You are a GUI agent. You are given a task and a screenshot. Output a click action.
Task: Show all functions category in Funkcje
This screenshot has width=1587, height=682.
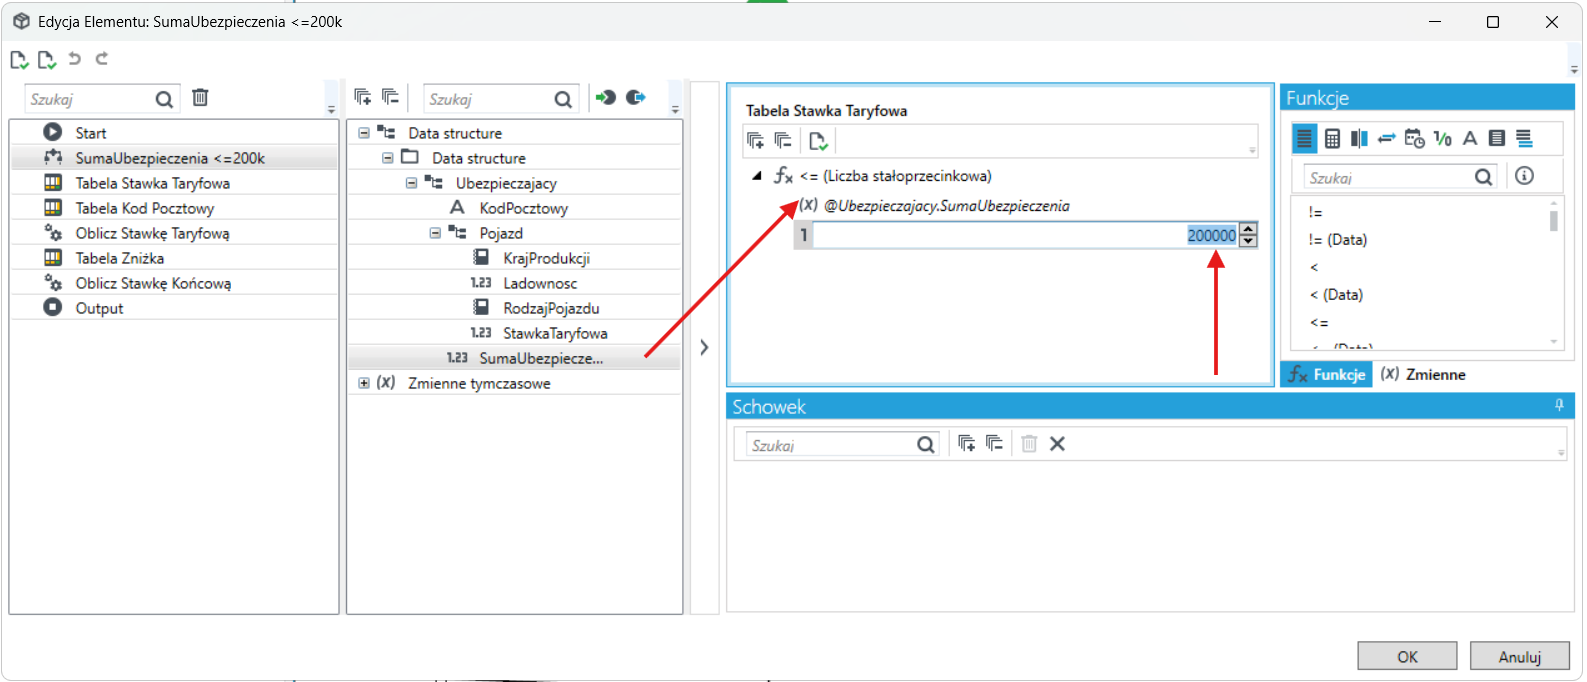pyautogui.click(x=1304, y=139)
